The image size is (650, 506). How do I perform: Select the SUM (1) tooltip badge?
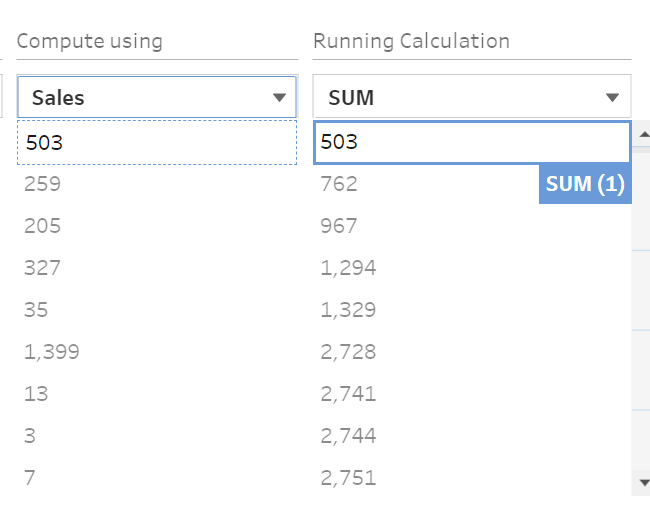coord(585,184)
